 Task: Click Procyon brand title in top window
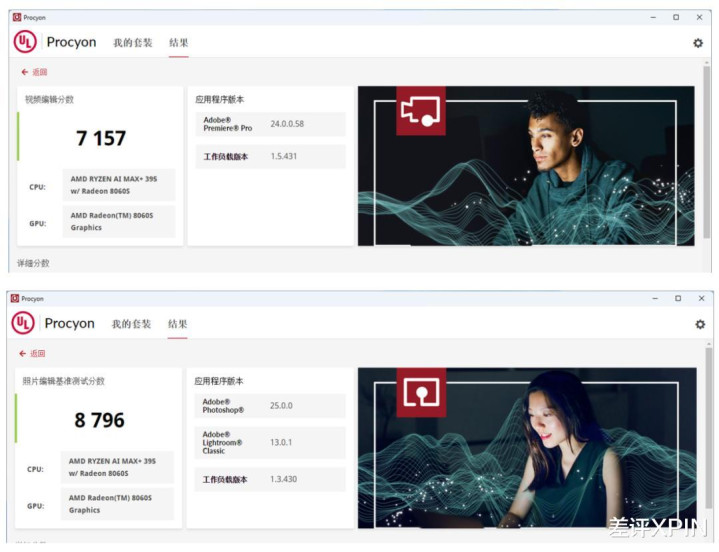coord(72,42)
